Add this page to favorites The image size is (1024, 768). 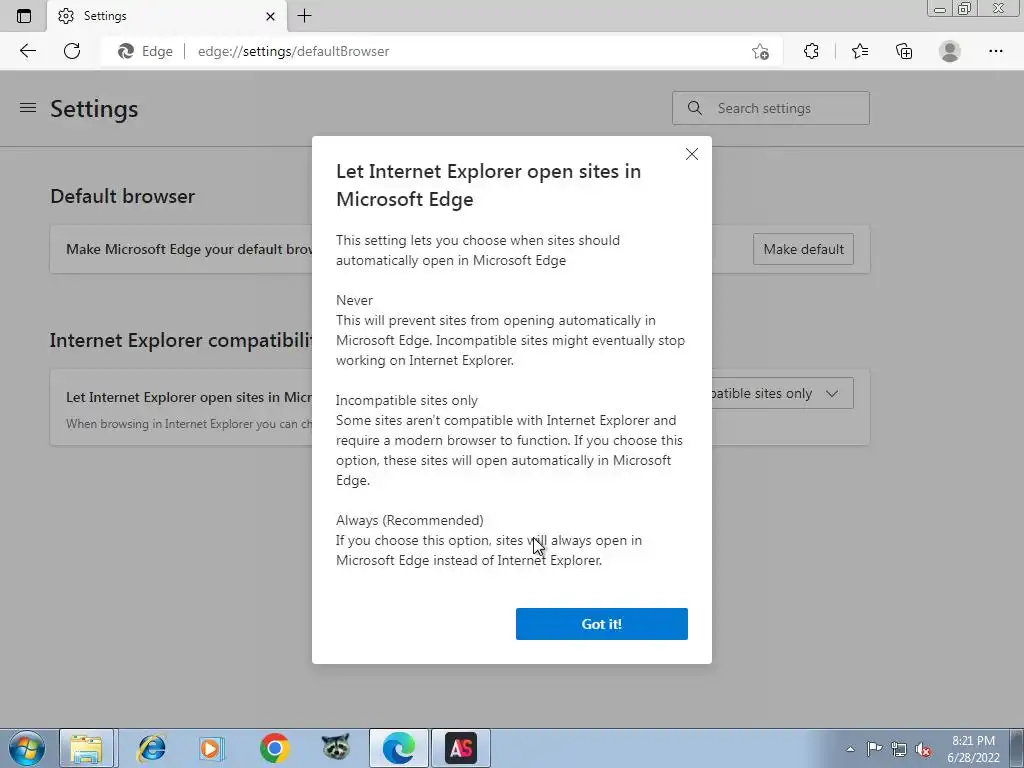pos(760,51)
